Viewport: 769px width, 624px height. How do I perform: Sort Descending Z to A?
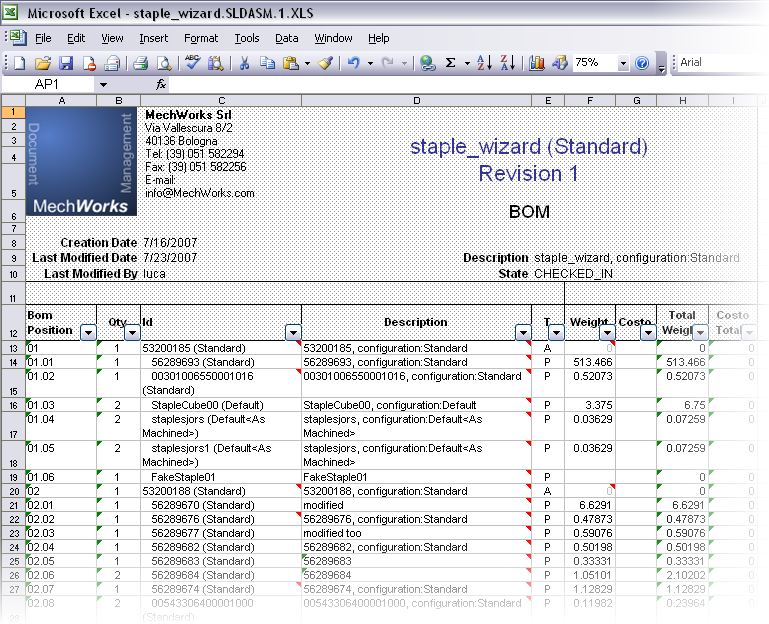(508, 63)
